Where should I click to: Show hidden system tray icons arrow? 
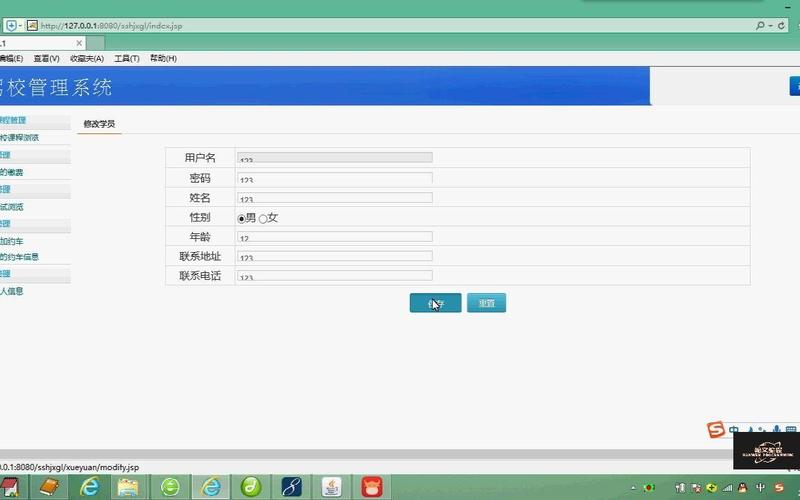[633, 488]
